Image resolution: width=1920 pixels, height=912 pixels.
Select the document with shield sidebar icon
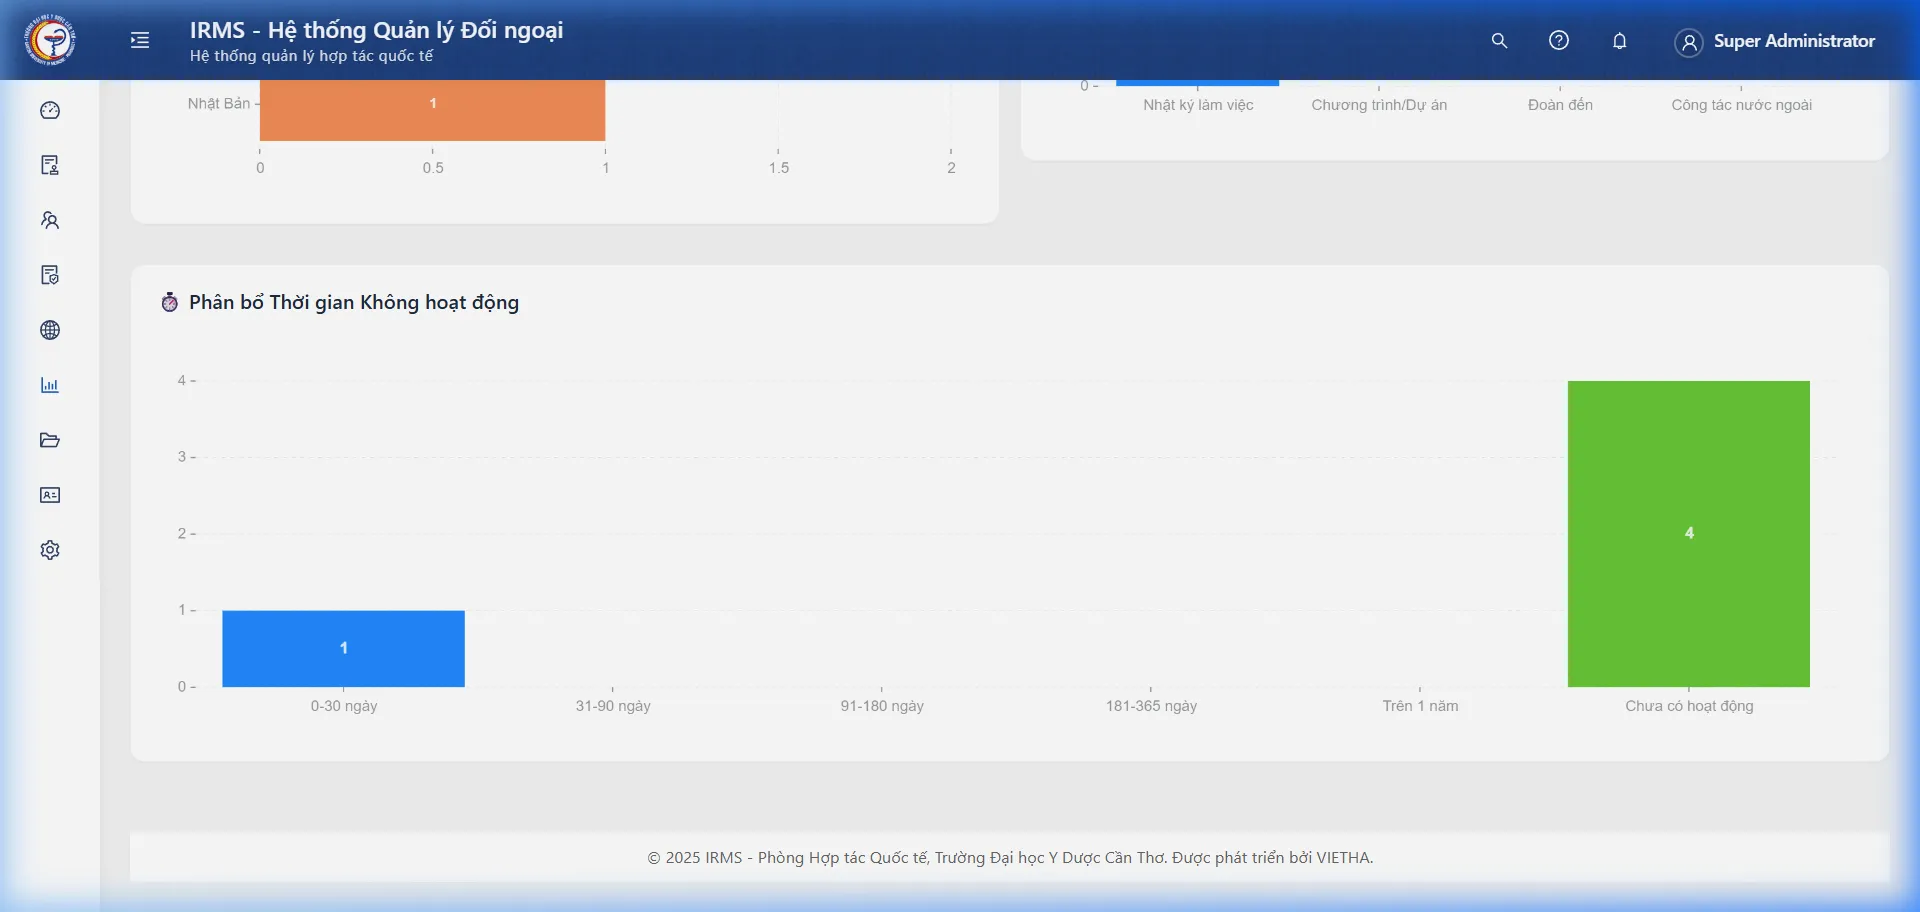tap(50, 276)
